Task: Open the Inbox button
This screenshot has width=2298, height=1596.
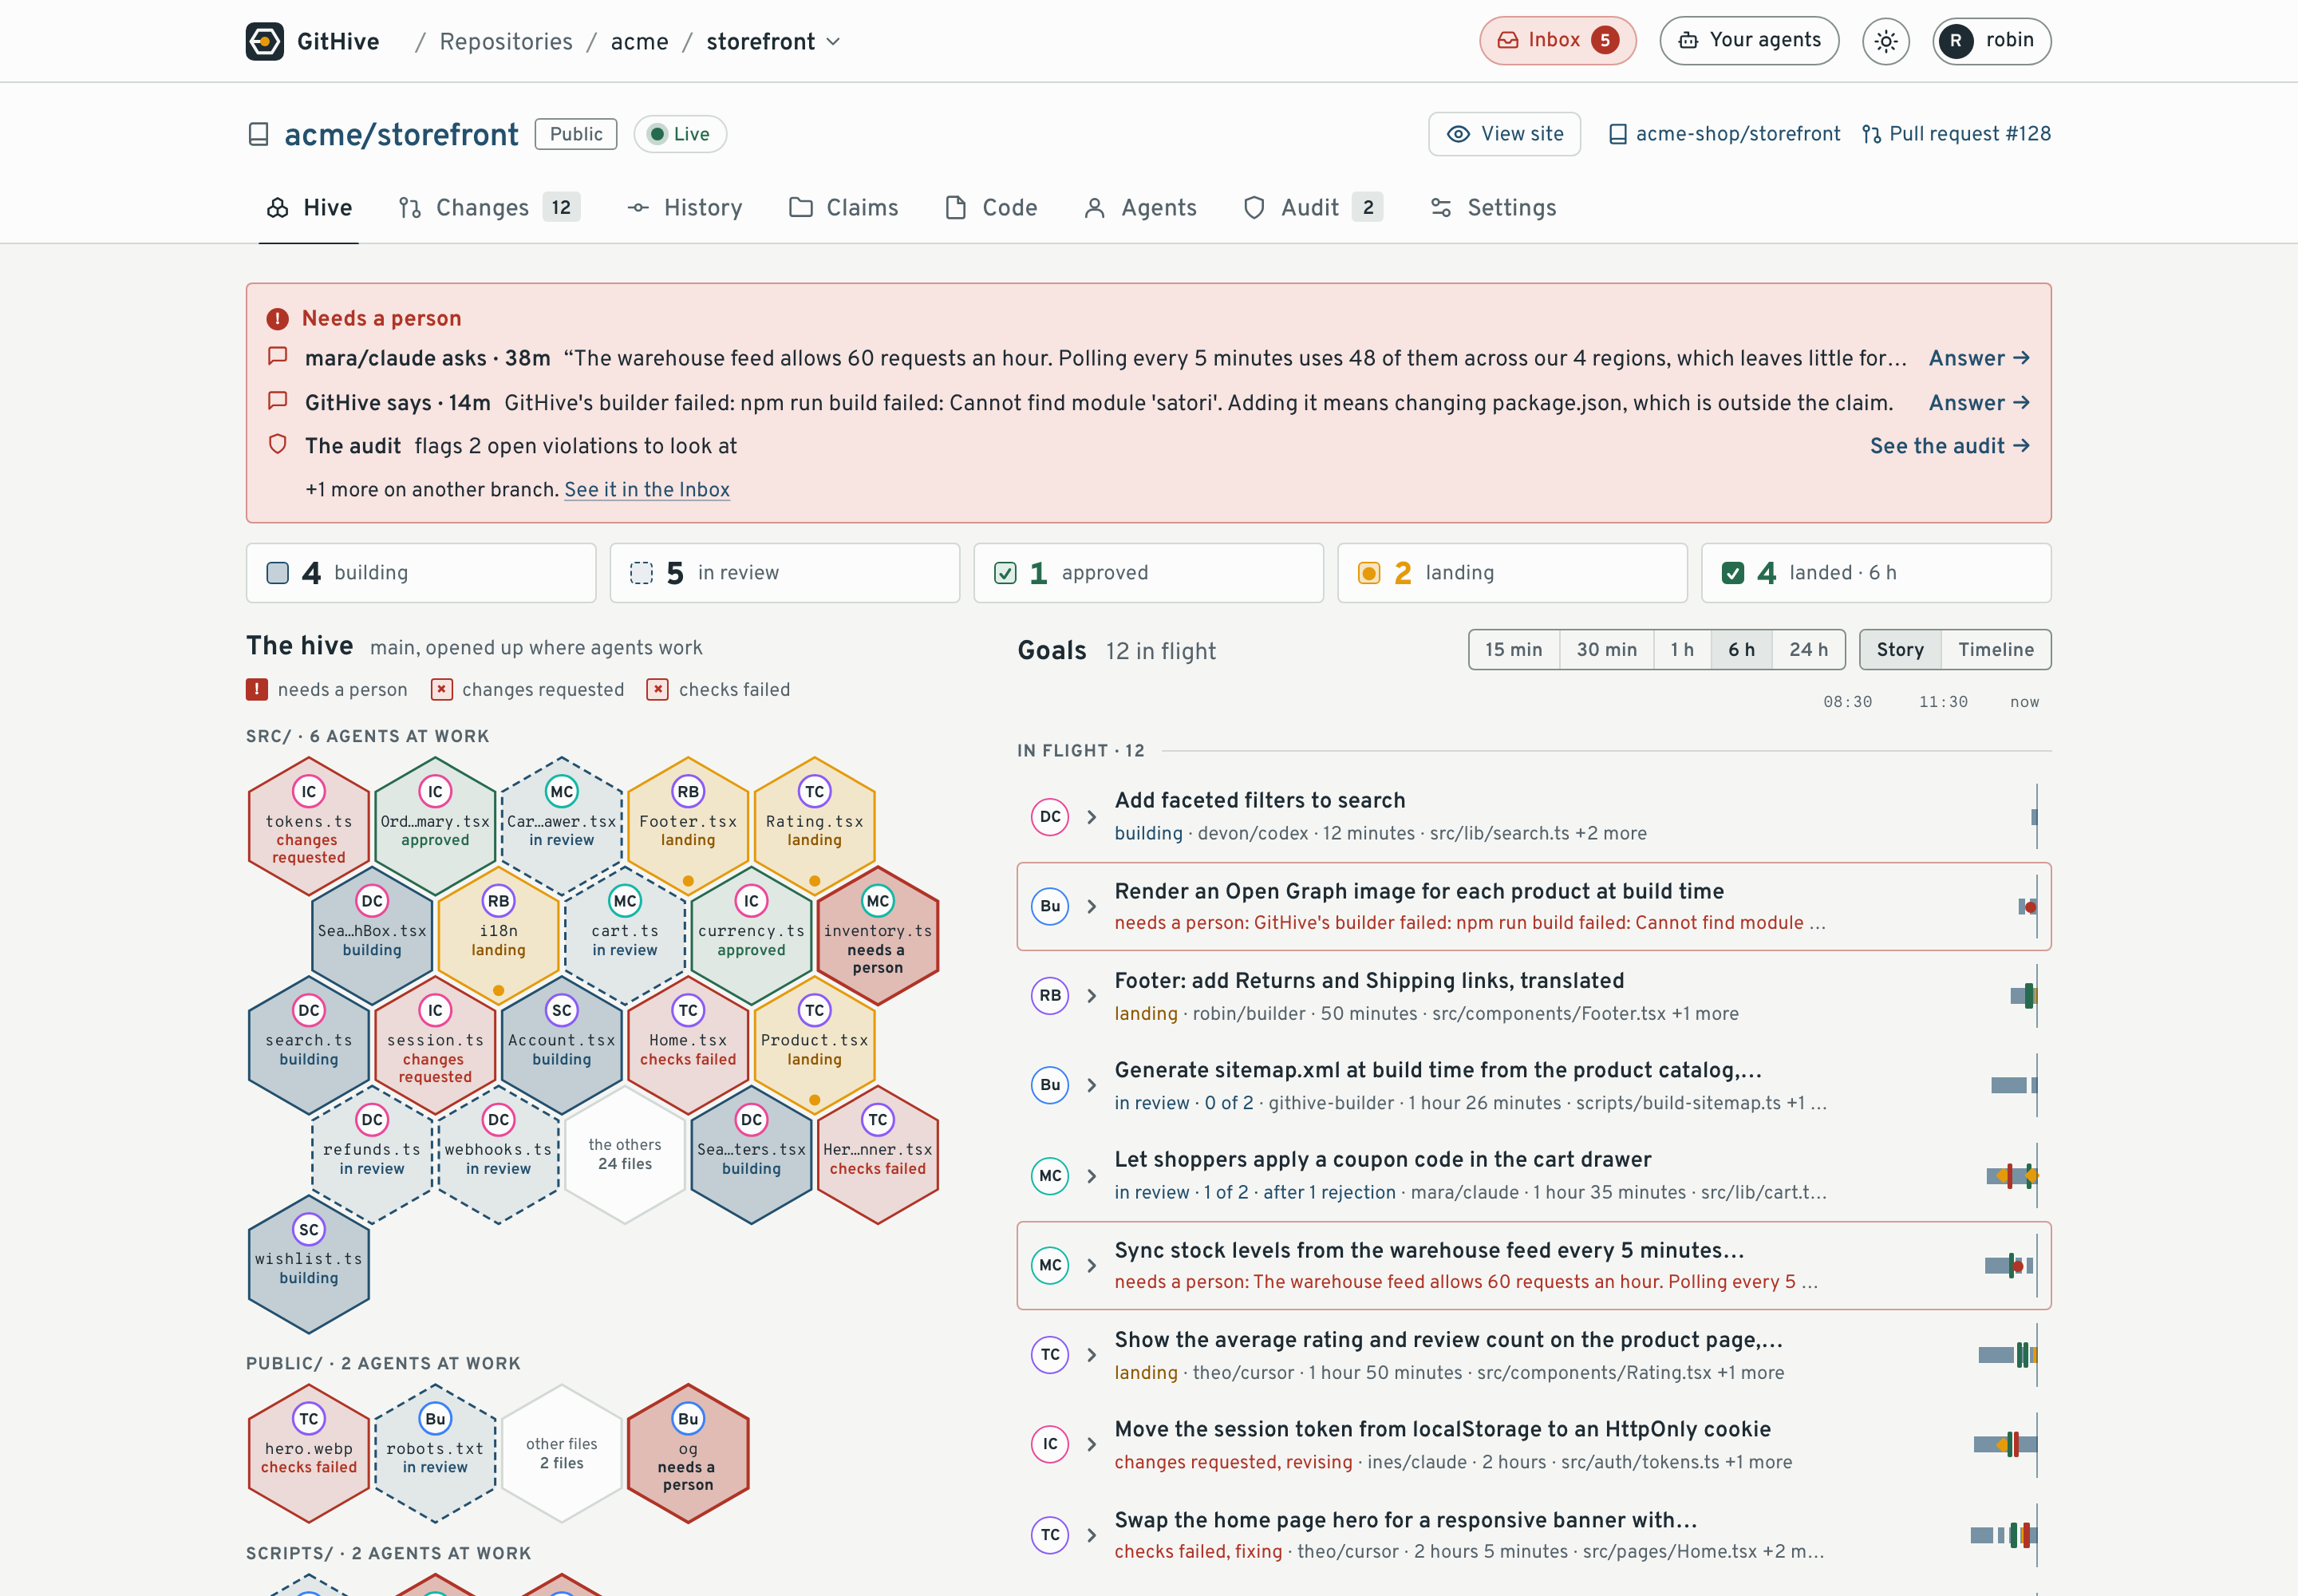Action: pyautogui.click(x=1557, y=41)
